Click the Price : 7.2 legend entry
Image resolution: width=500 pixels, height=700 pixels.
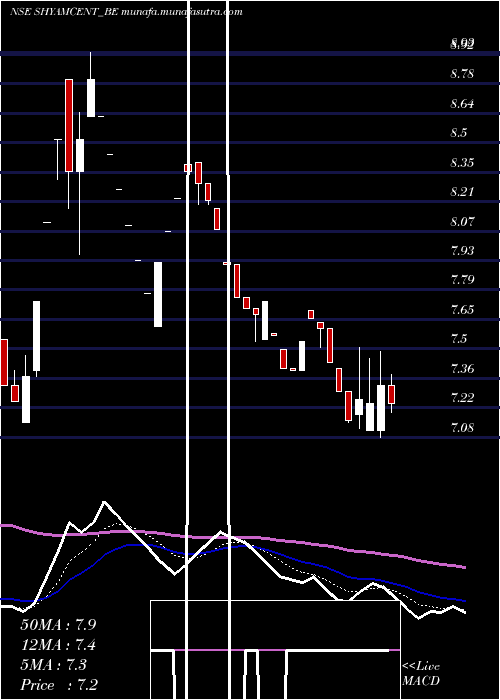click(x=59, y=685)
